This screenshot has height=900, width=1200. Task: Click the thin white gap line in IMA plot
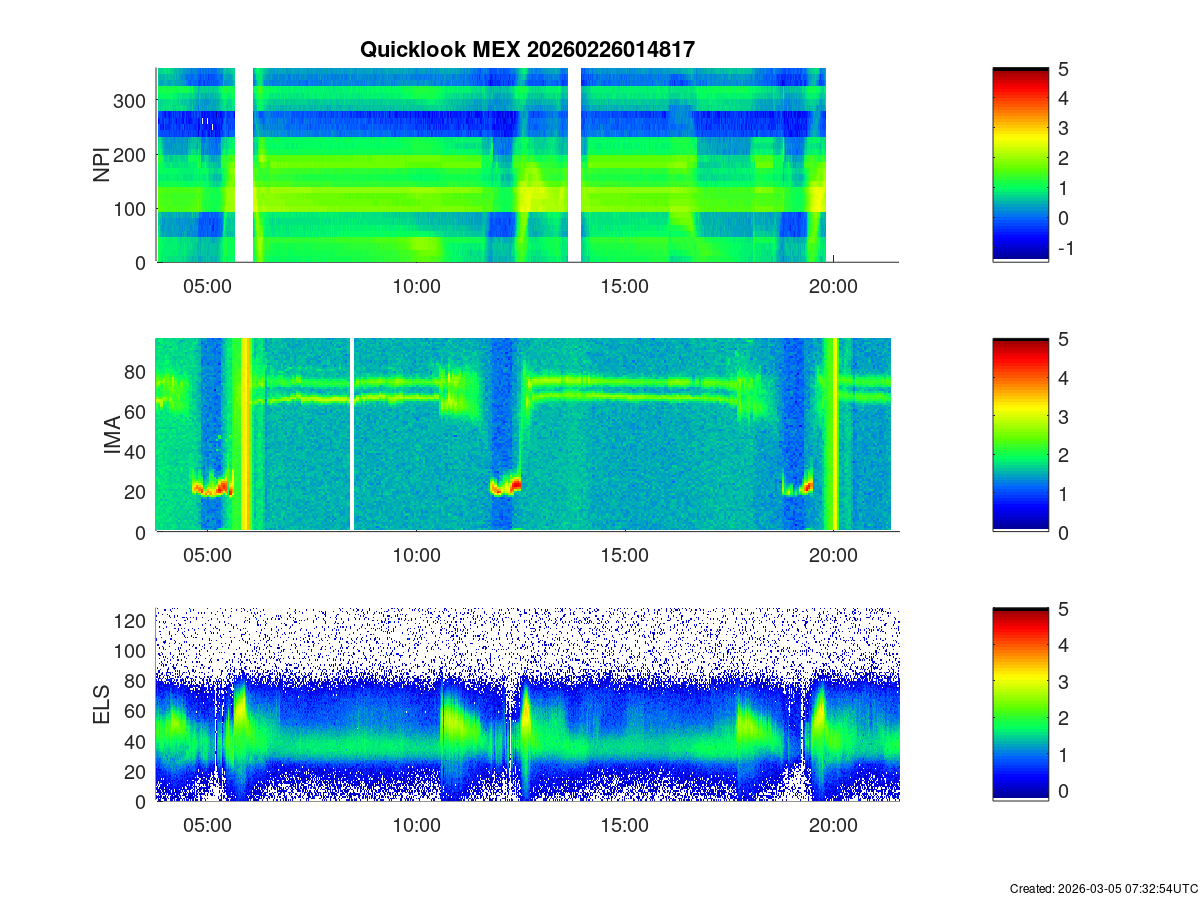coord(352,435)
